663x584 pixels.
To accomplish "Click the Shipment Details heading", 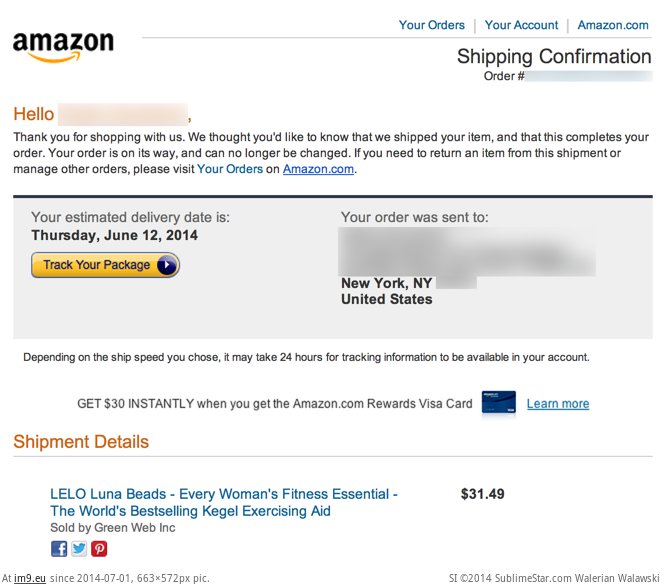I will click(x=81, y=441).
